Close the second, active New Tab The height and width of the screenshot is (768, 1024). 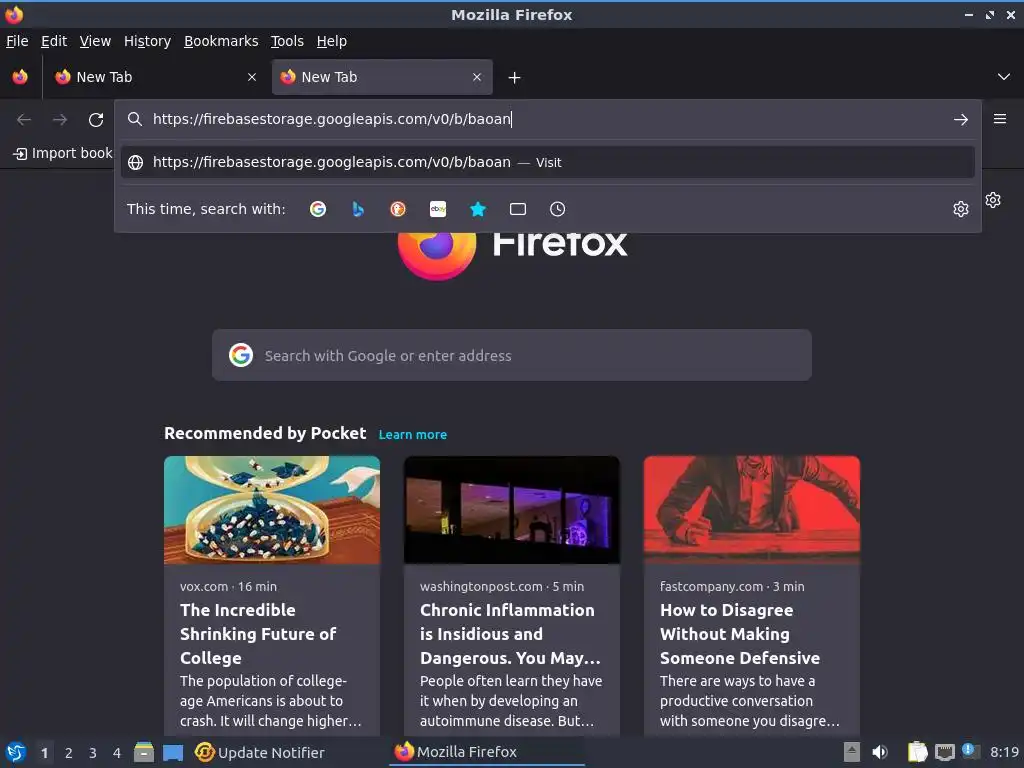pos(477,77)
